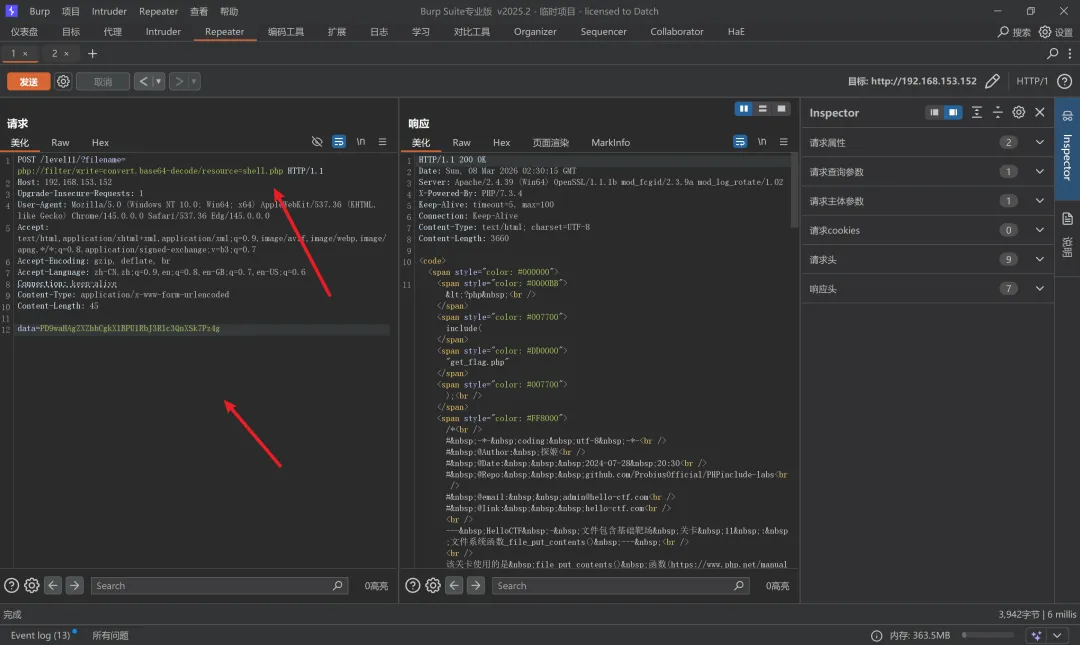The height and width of the screenshot is (645, 1080).
Task: Click the search icon in tab bar
Action: [1052, 54]
